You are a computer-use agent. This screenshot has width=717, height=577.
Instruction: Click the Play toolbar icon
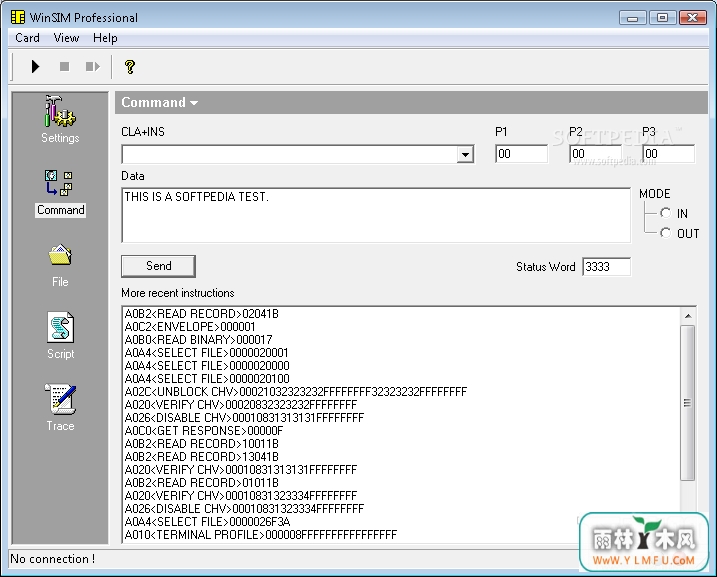[35, 67]
